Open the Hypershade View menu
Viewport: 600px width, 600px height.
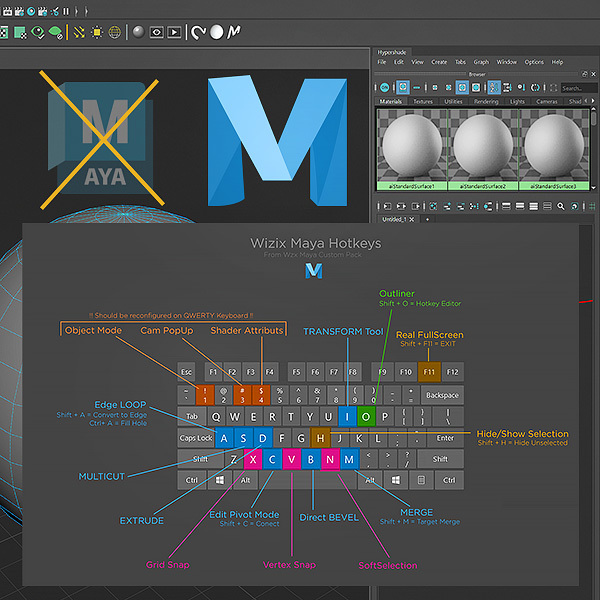coord(417,62)
